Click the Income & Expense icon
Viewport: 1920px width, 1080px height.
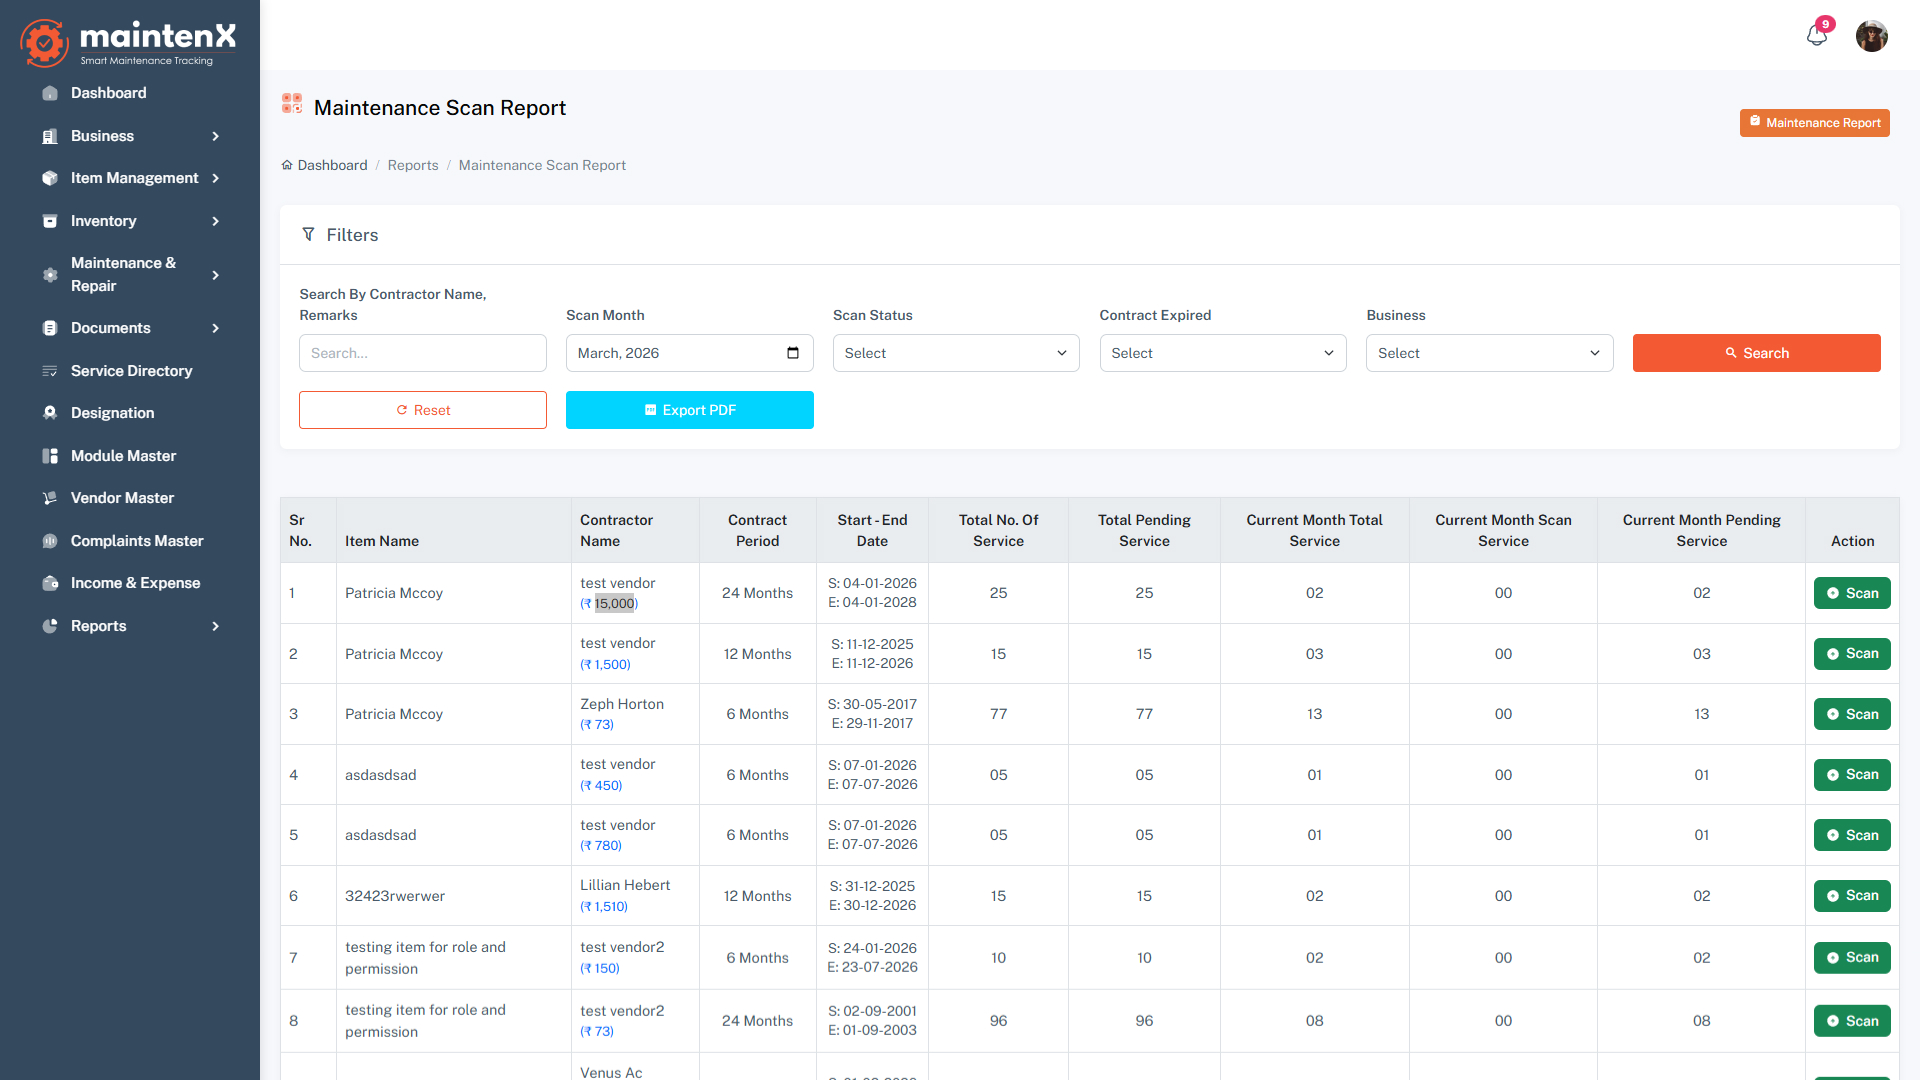50,583
